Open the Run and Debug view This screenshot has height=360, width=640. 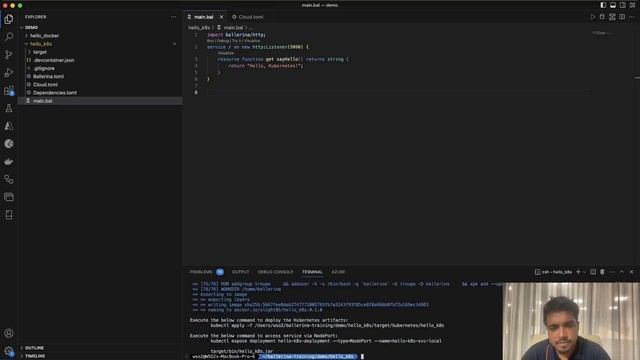point(9,73)
